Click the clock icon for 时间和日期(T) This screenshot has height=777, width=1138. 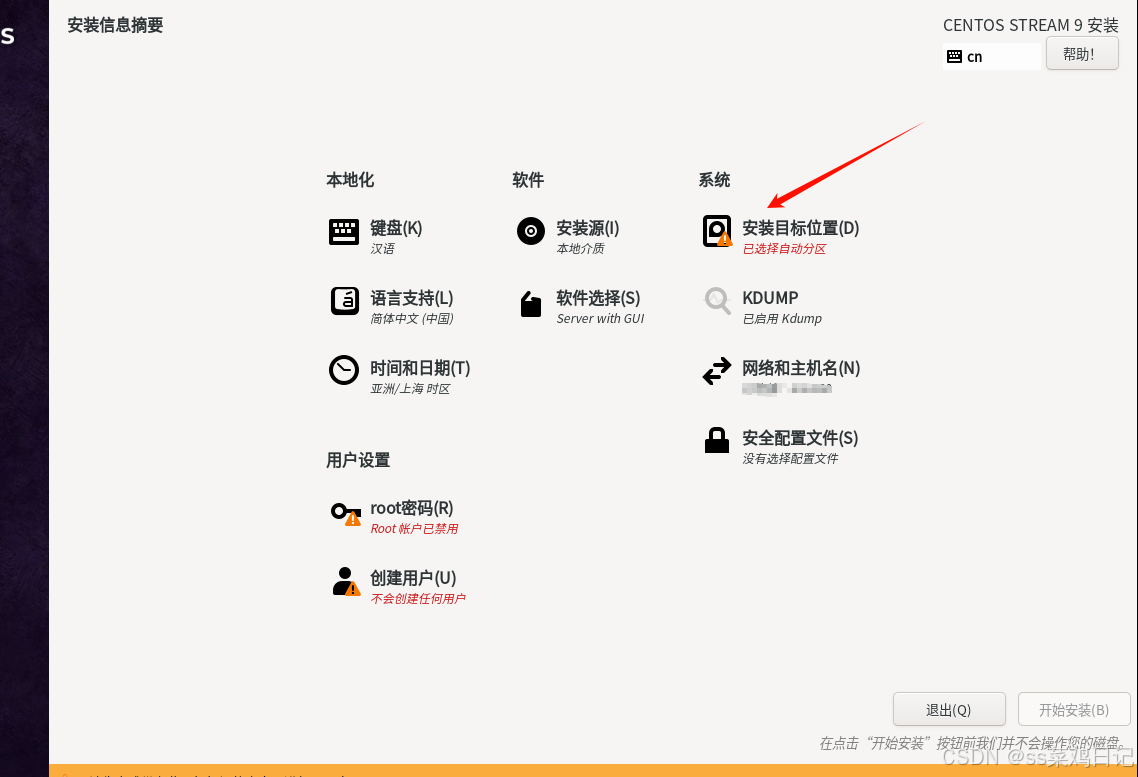coord(343,370)
